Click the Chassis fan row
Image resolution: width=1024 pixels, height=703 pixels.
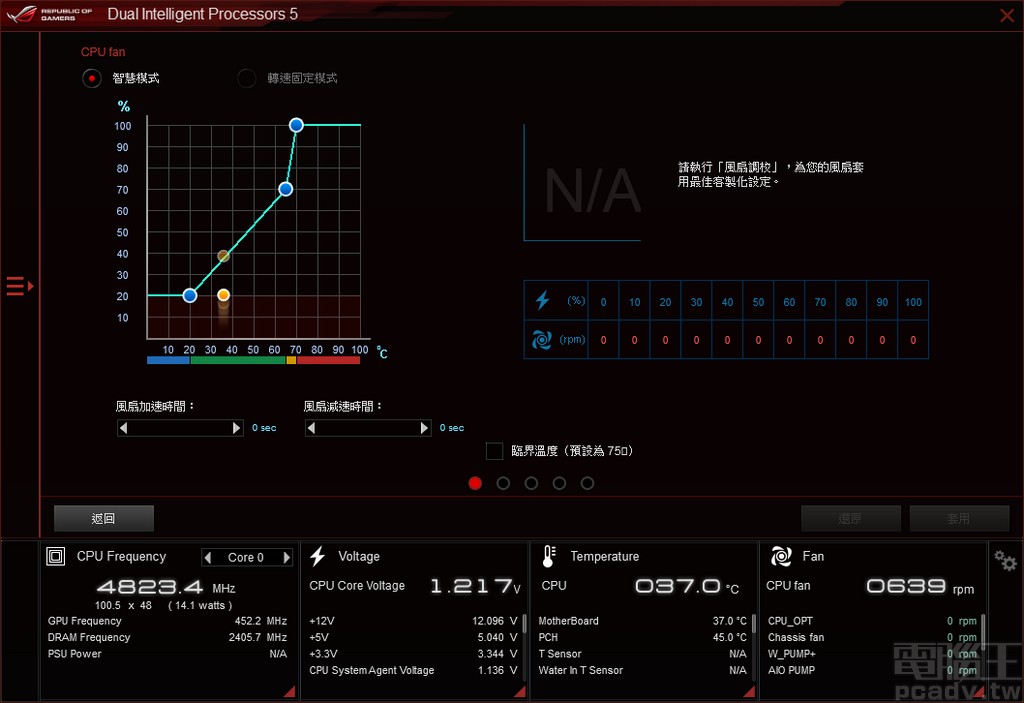coord(872,637)
